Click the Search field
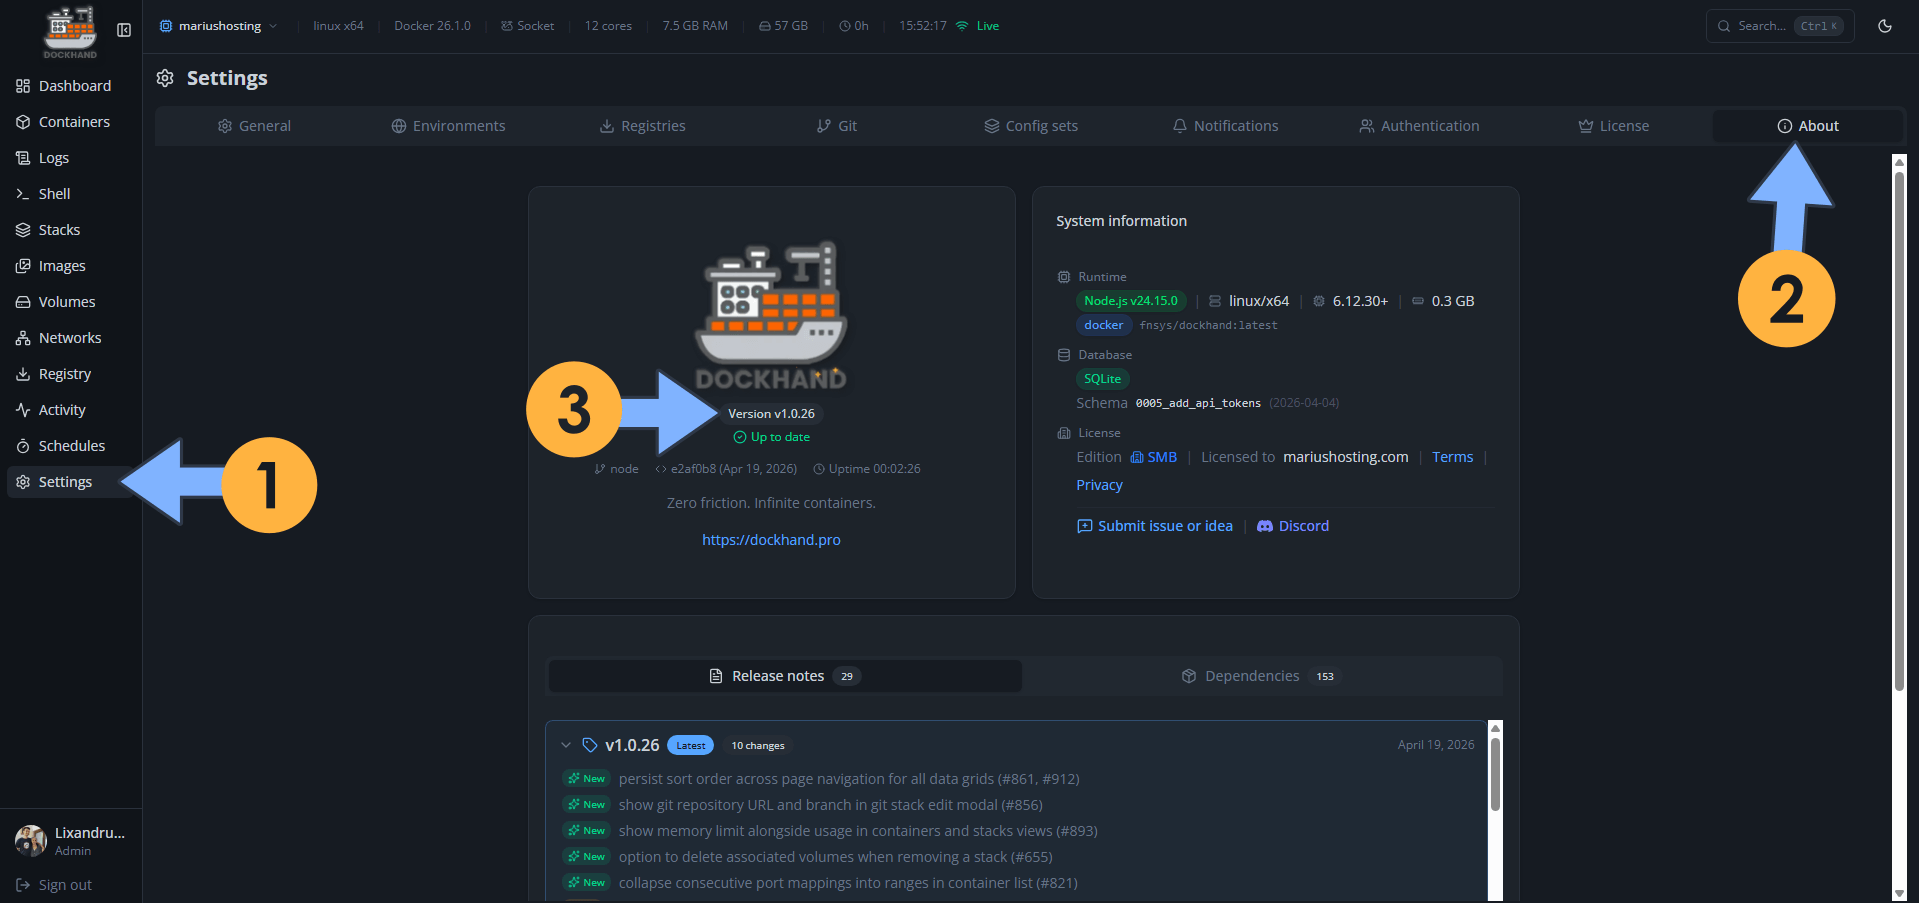 (1770, 26)
